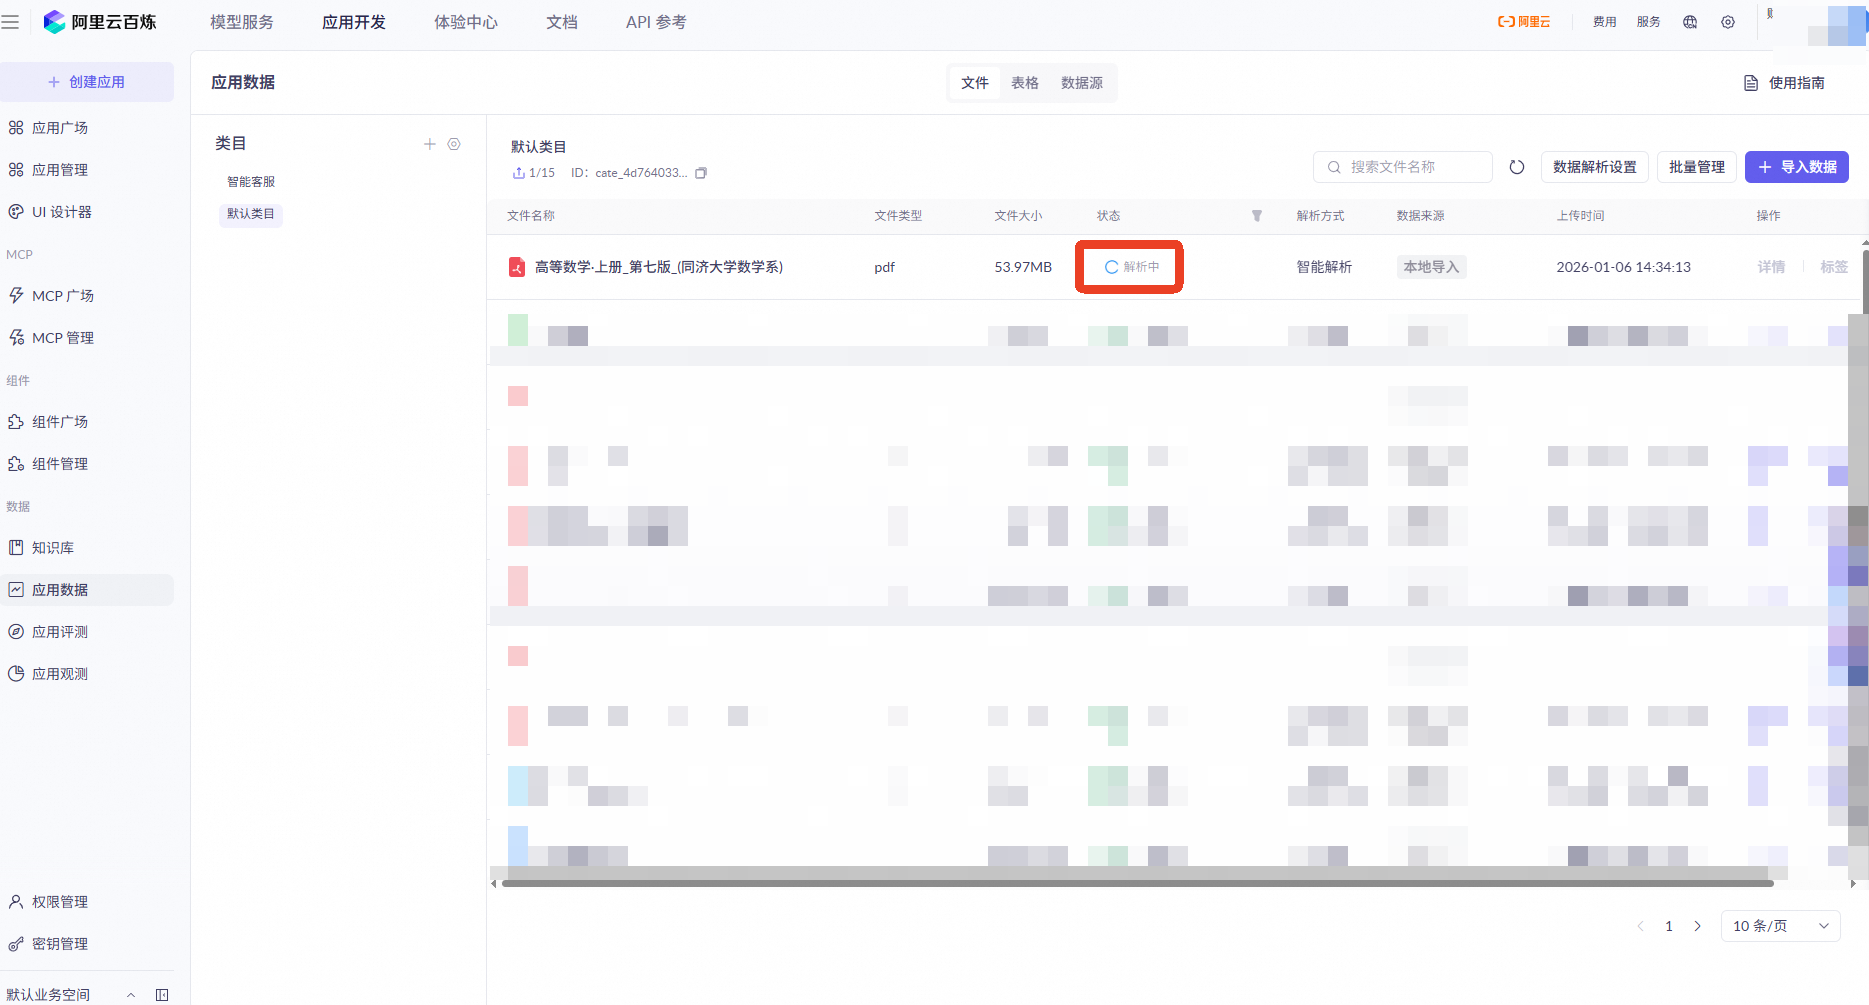This screenshot has width=1869, height=1005.
Task: Select the 智能客服 category
Action: click(x=251, y=182)
